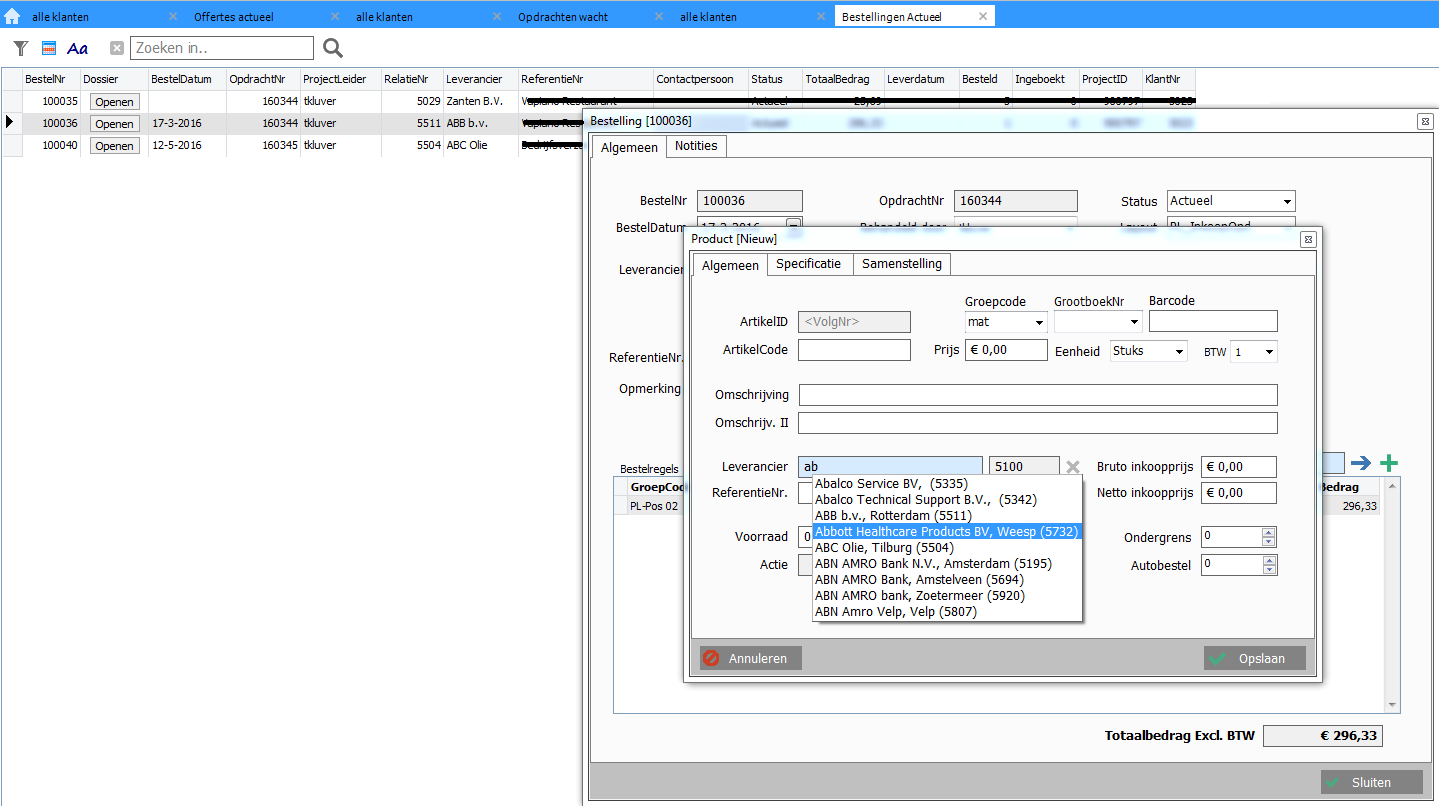The height and width of the screenshot is (806, 1439).
Task: Toggle the Aa case-sensitive search icon
Action: tap(77, 48)
